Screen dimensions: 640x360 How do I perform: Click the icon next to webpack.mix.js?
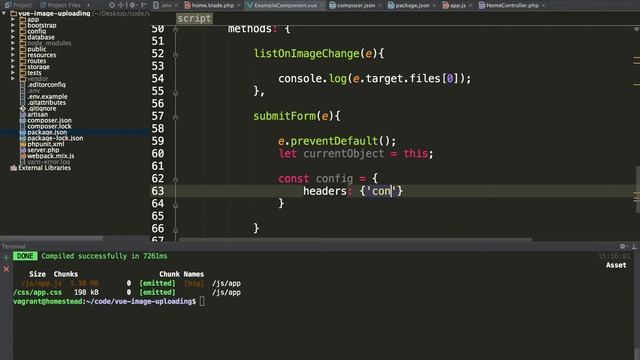click(x=23, y=156)
